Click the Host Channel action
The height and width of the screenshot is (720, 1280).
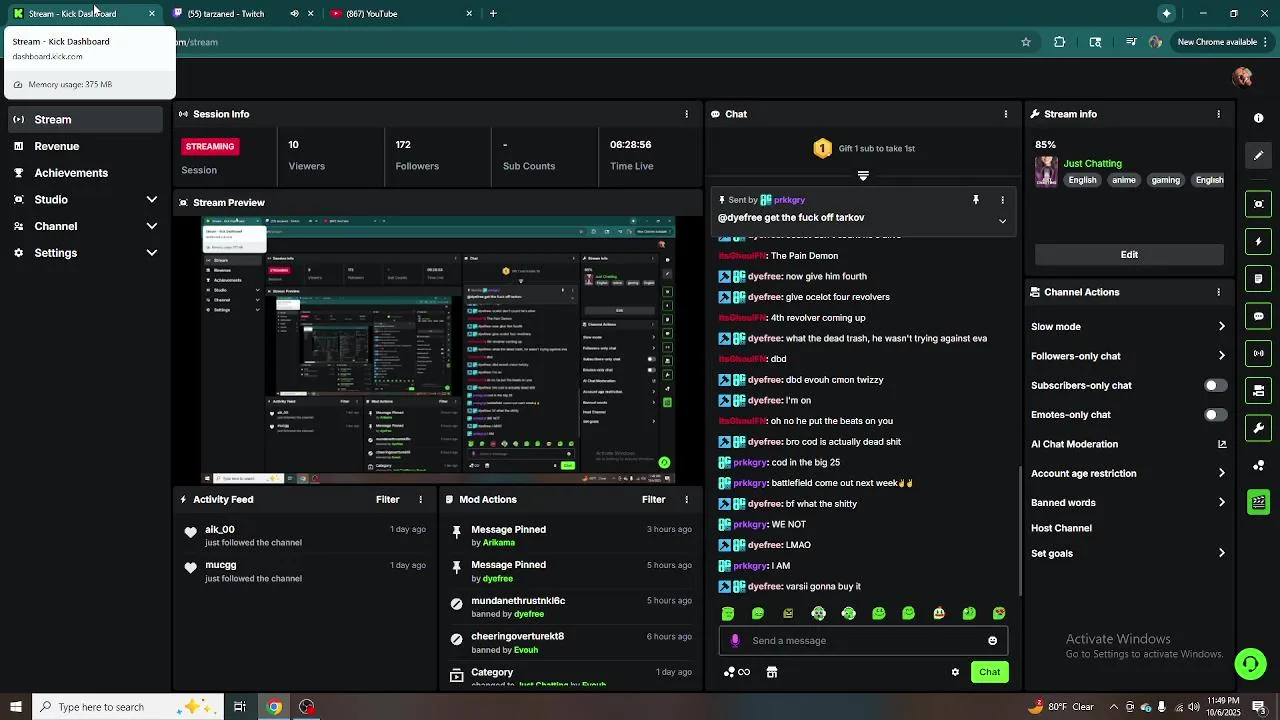click(1061, 528)
